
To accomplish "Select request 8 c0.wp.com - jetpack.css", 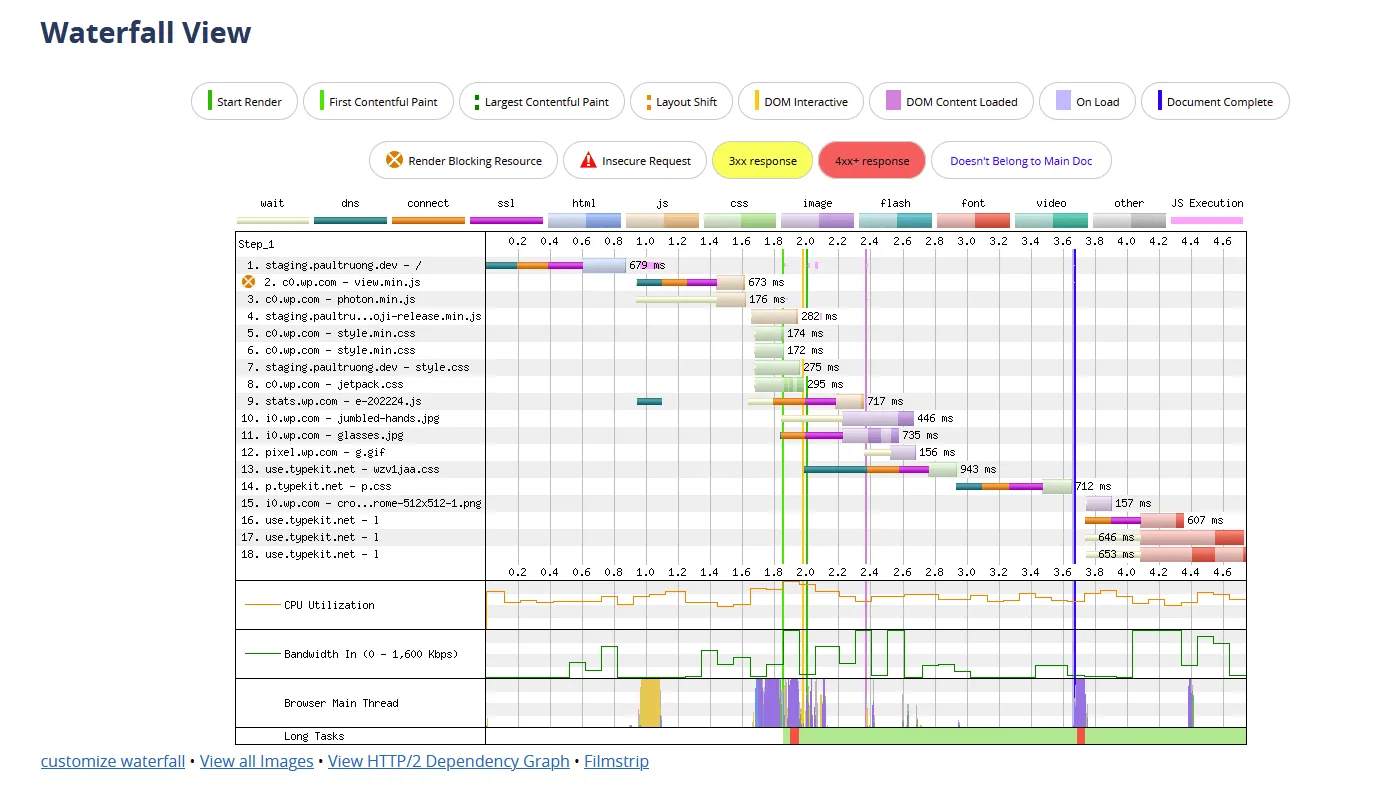I will tap(325, 384).
